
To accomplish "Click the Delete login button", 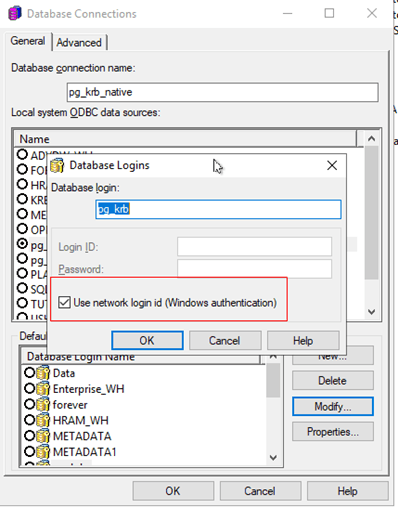I will pyautogui.click(x=333, y=380).
